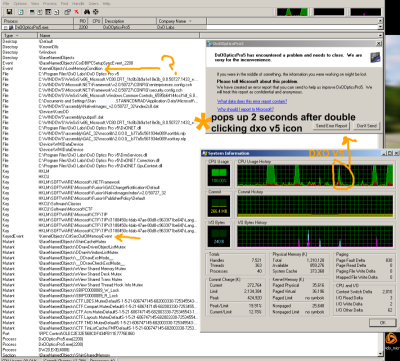Select the security.config.cch file row
Viewport: 400px width, 361px height.
coord(102,90)
